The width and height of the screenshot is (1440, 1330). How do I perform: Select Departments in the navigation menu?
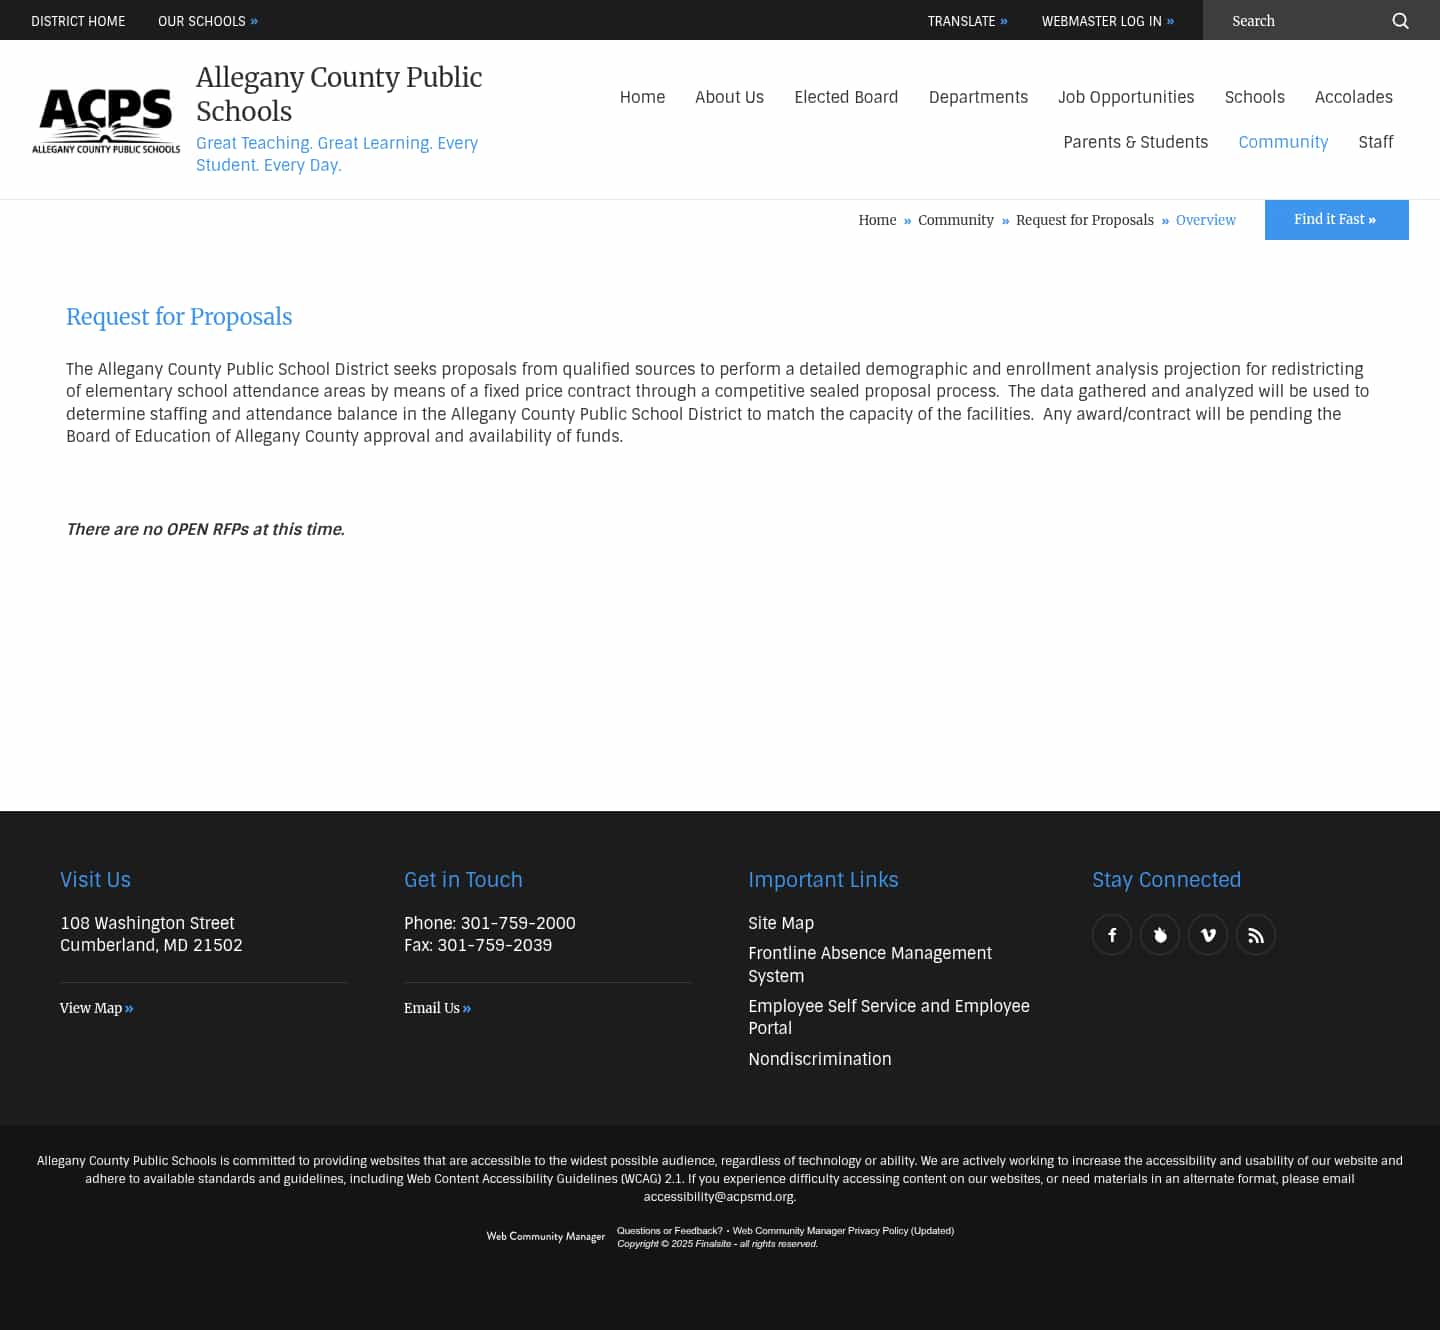(x=978, y=97)
